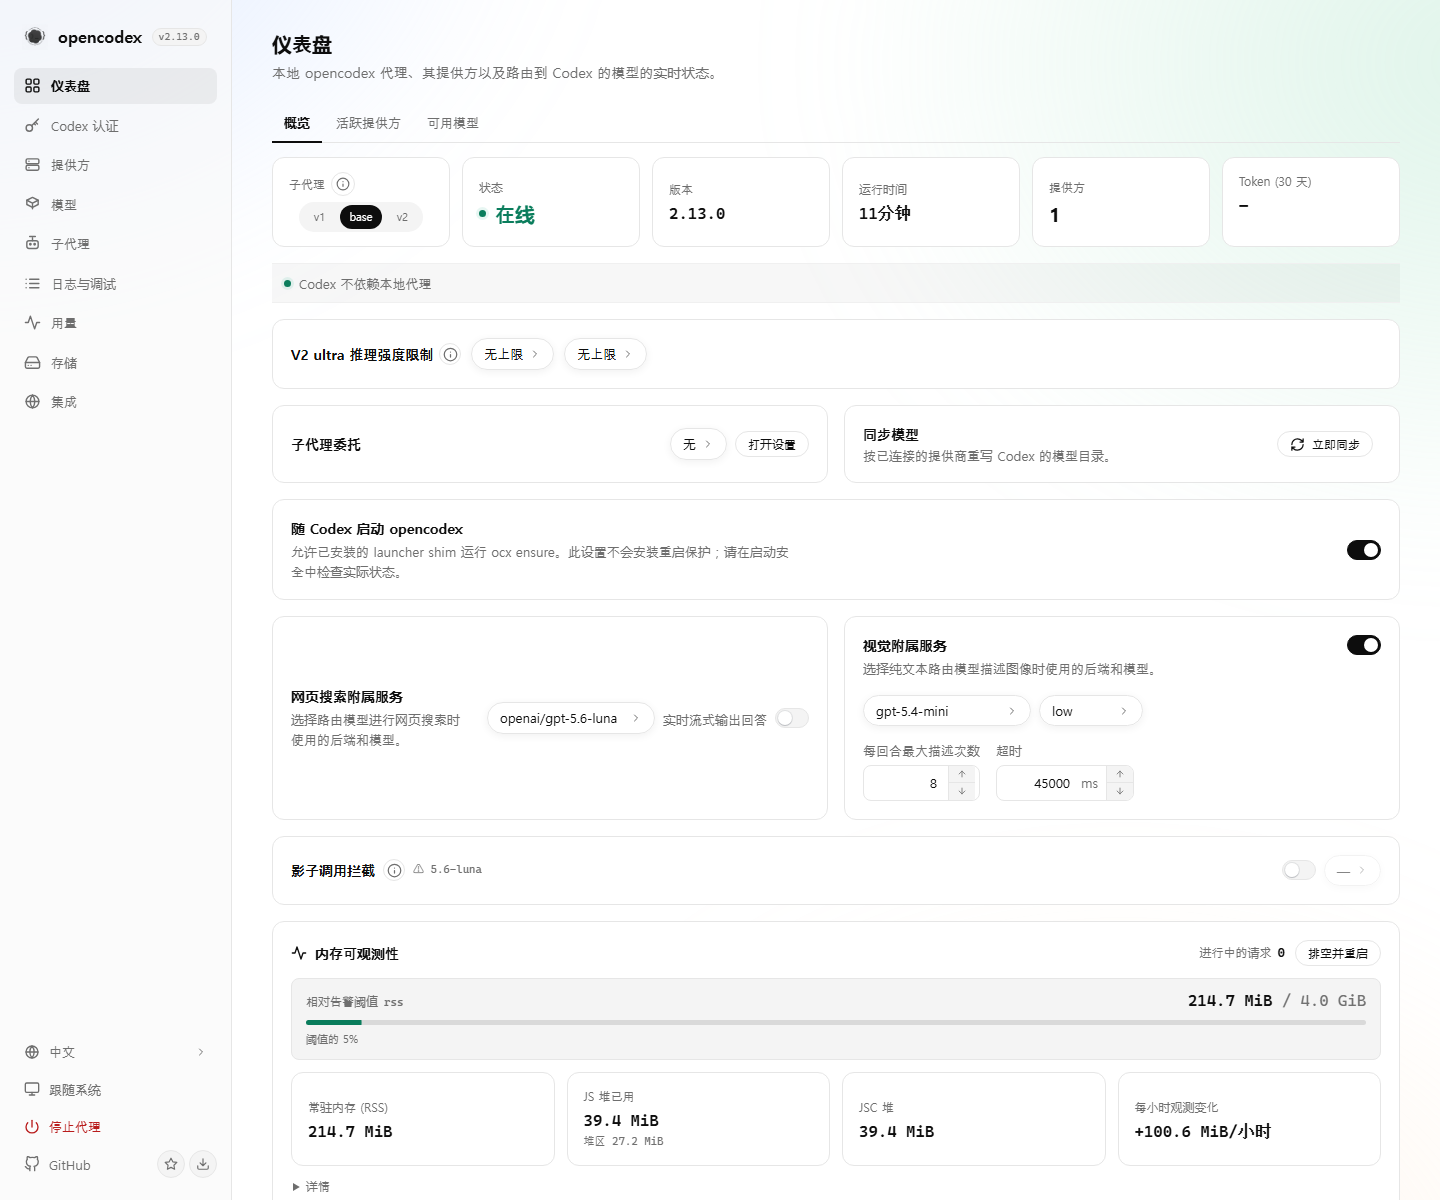
Task: Click the 日志与调试 list icon
Action: click(32, 284)
